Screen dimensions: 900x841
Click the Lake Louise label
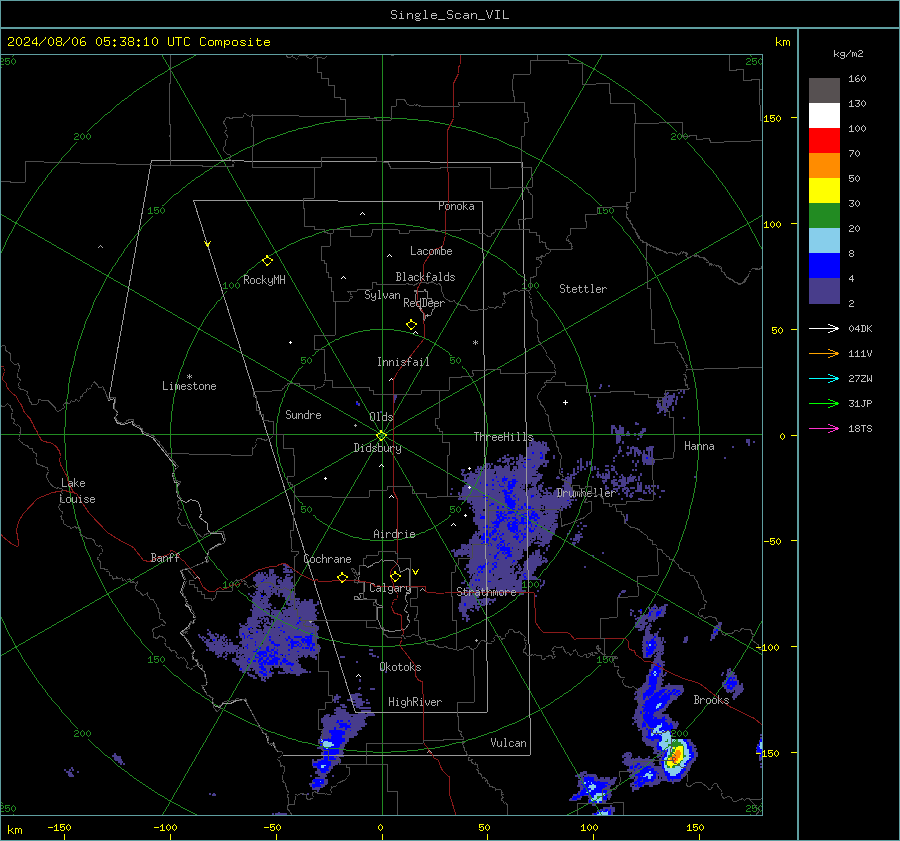coord(77,491)
